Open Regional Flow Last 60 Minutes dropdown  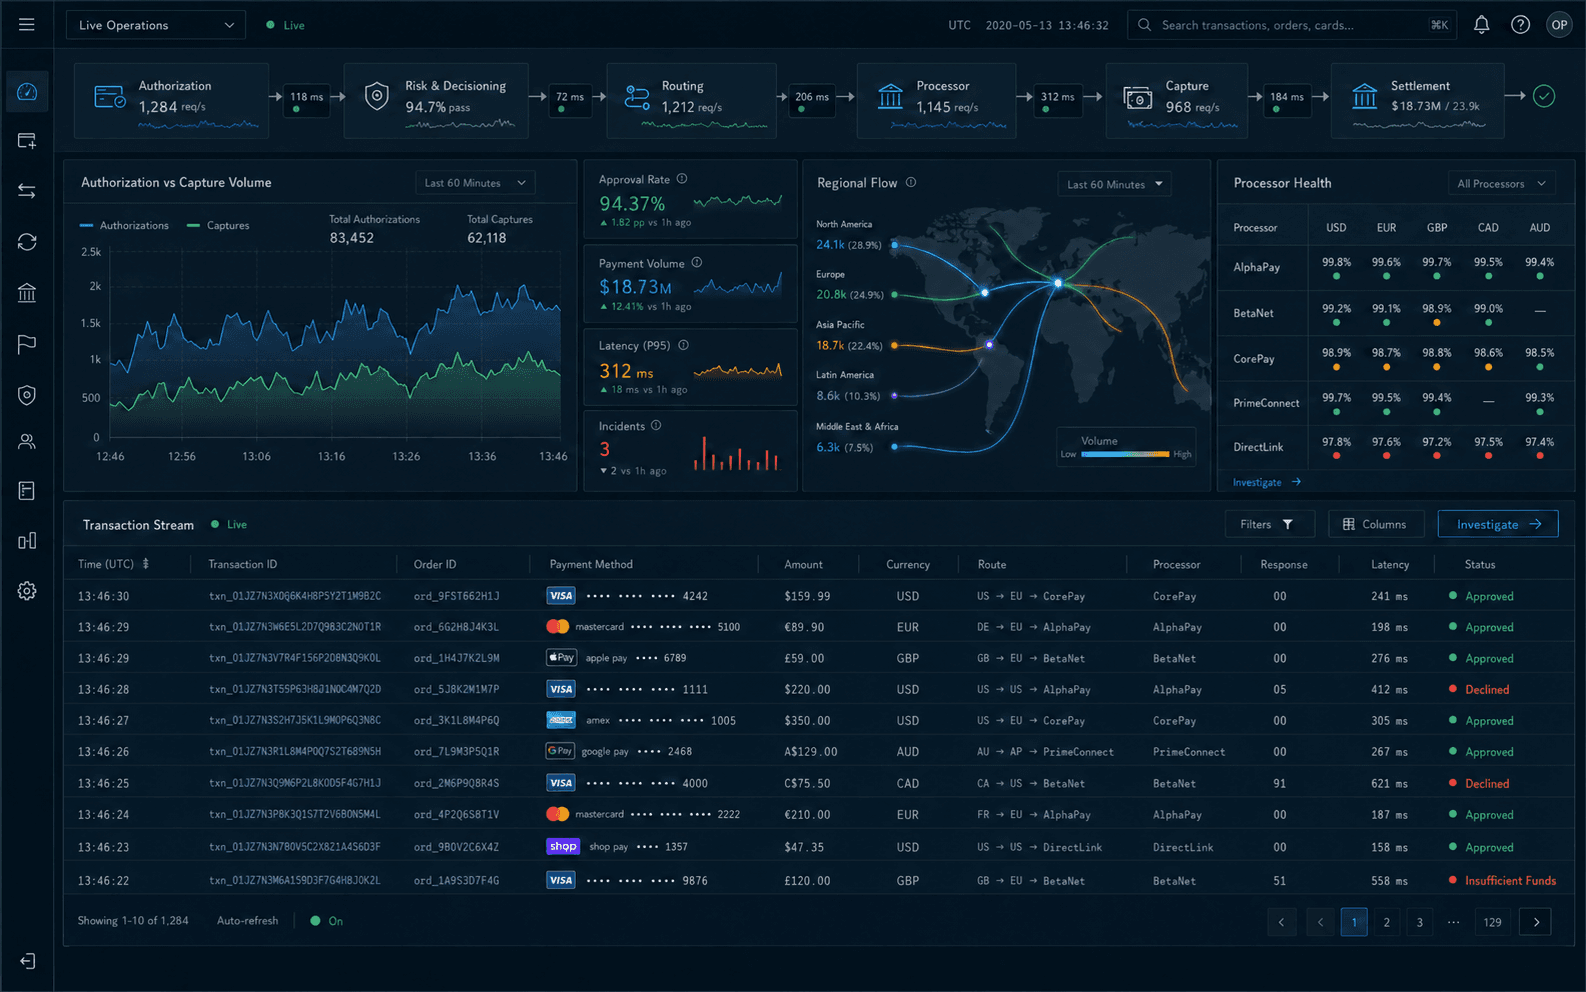coord(1114,184)
